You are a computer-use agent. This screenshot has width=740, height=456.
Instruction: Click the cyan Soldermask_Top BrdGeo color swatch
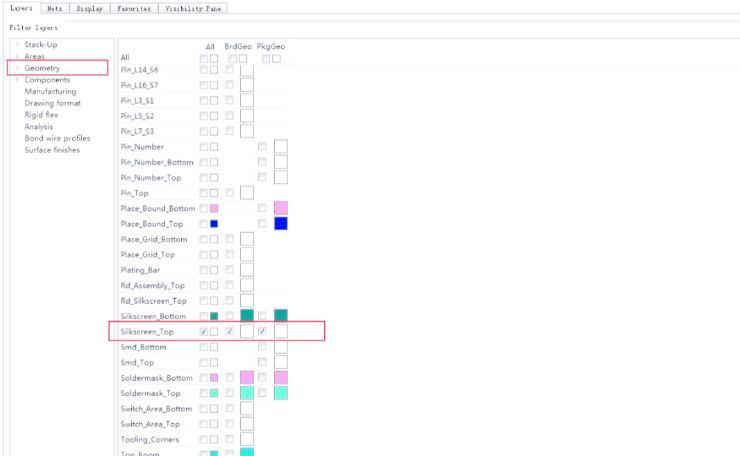pyautogui.click(x=247, y=393)
